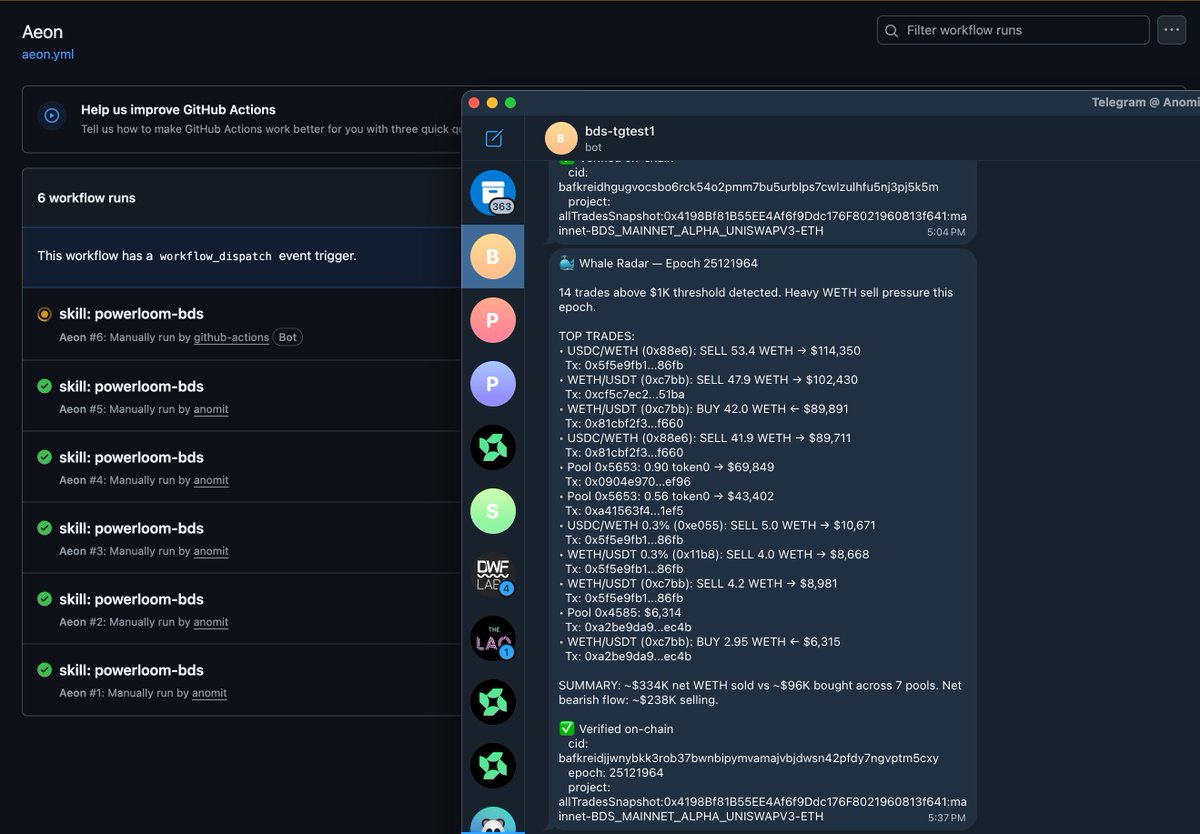This screenshot has width=1200, height=834.
Task: Open the powerloom-bds run Aeon #5
Action: pyautogui.click(x=131, y=386)
